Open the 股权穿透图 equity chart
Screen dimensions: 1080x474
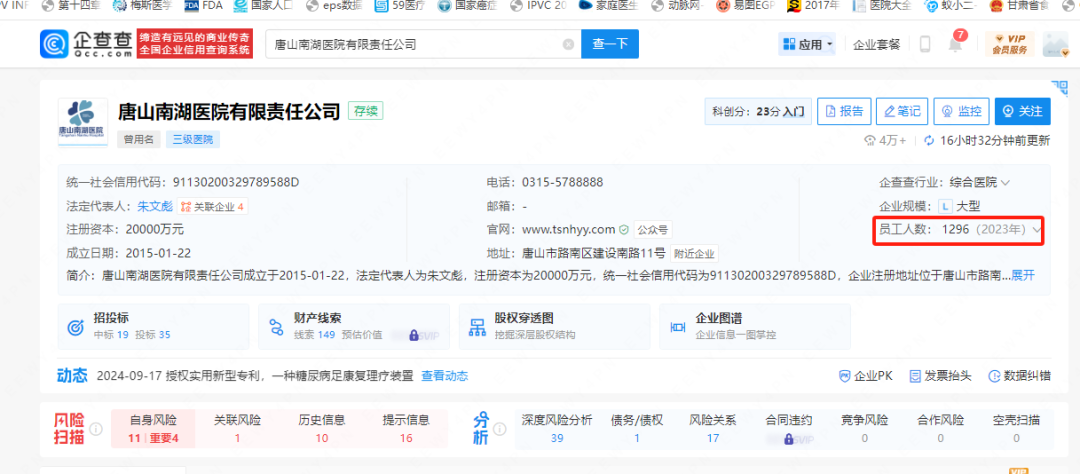click(553, 326)
